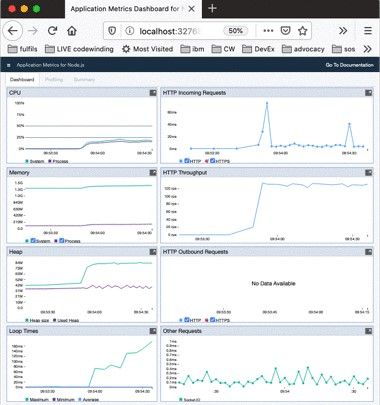
Task: Show more toolbar items overflow chevron
Action: pyautogui.click(x=343, y=31)
